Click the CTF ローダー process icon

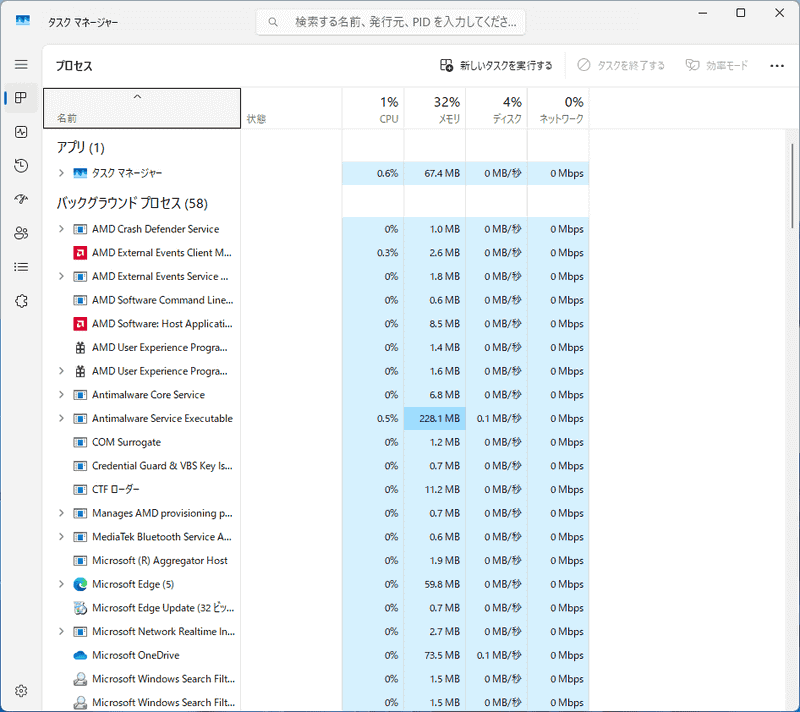[x=80, y=490]
